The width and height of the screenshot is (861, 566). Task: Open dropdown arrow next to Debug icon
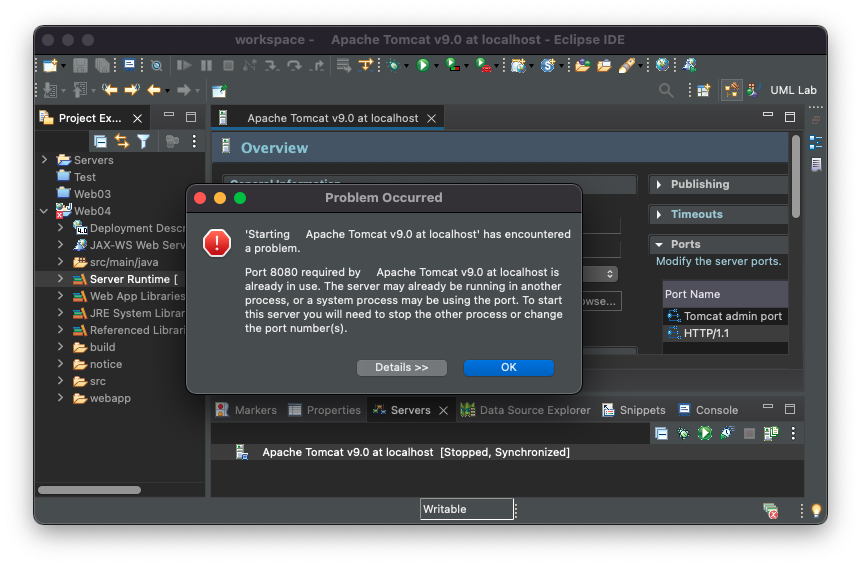coord(406,66)
